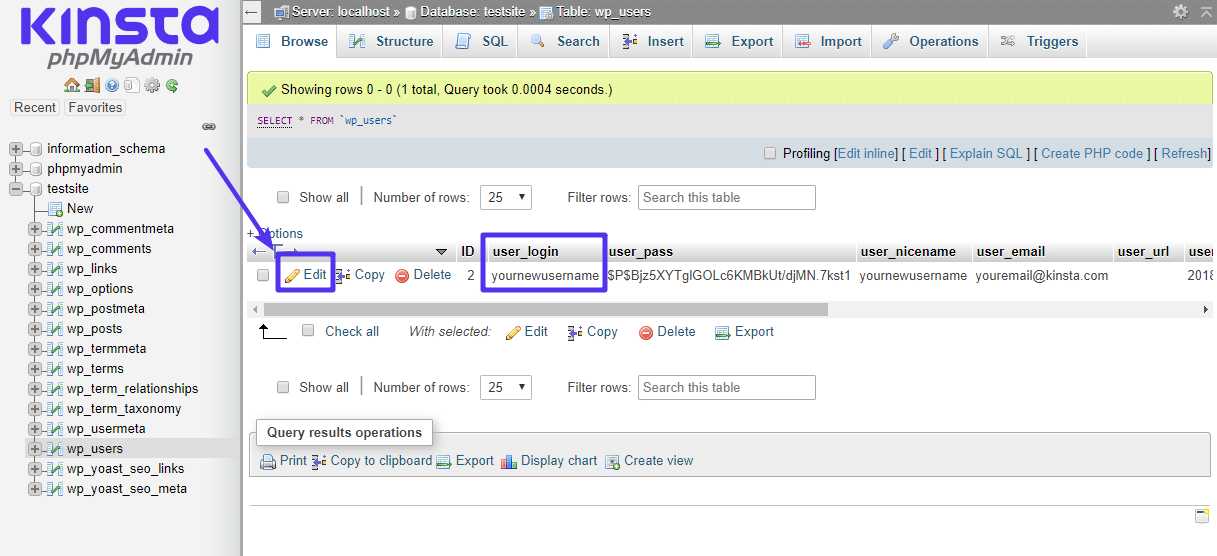Switch to the Structure tab
This screenshot has width=1217, height=556.
[x=391, y=42]
